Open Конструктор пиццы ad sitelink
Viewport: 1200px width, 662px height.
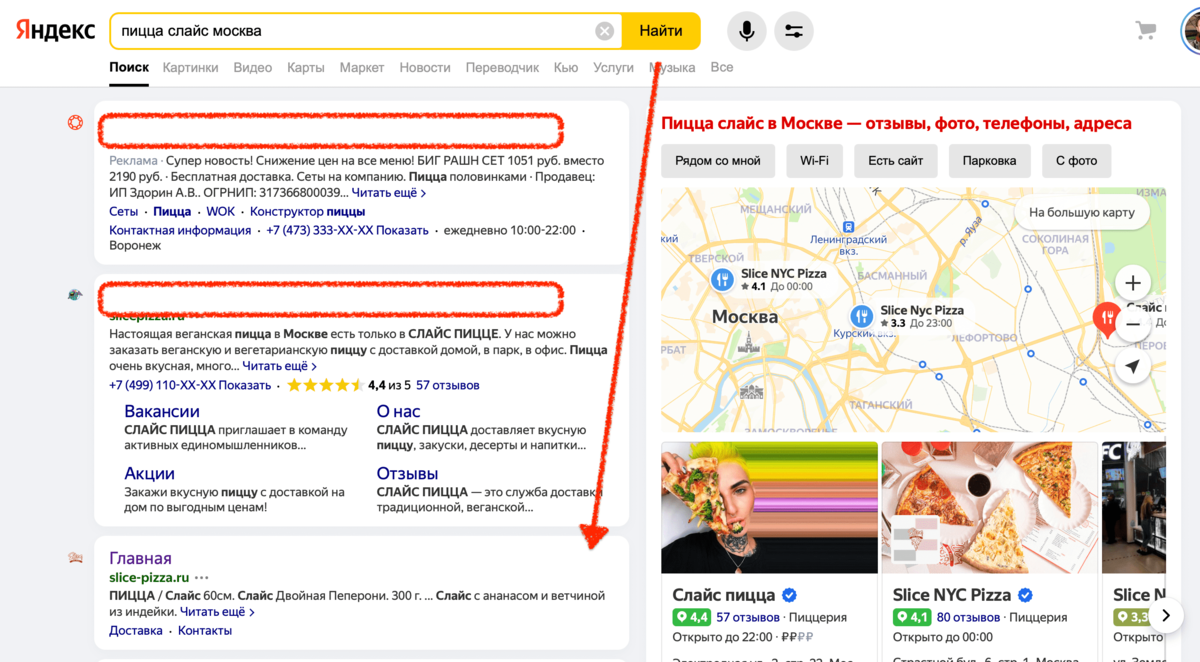point(307,212)
